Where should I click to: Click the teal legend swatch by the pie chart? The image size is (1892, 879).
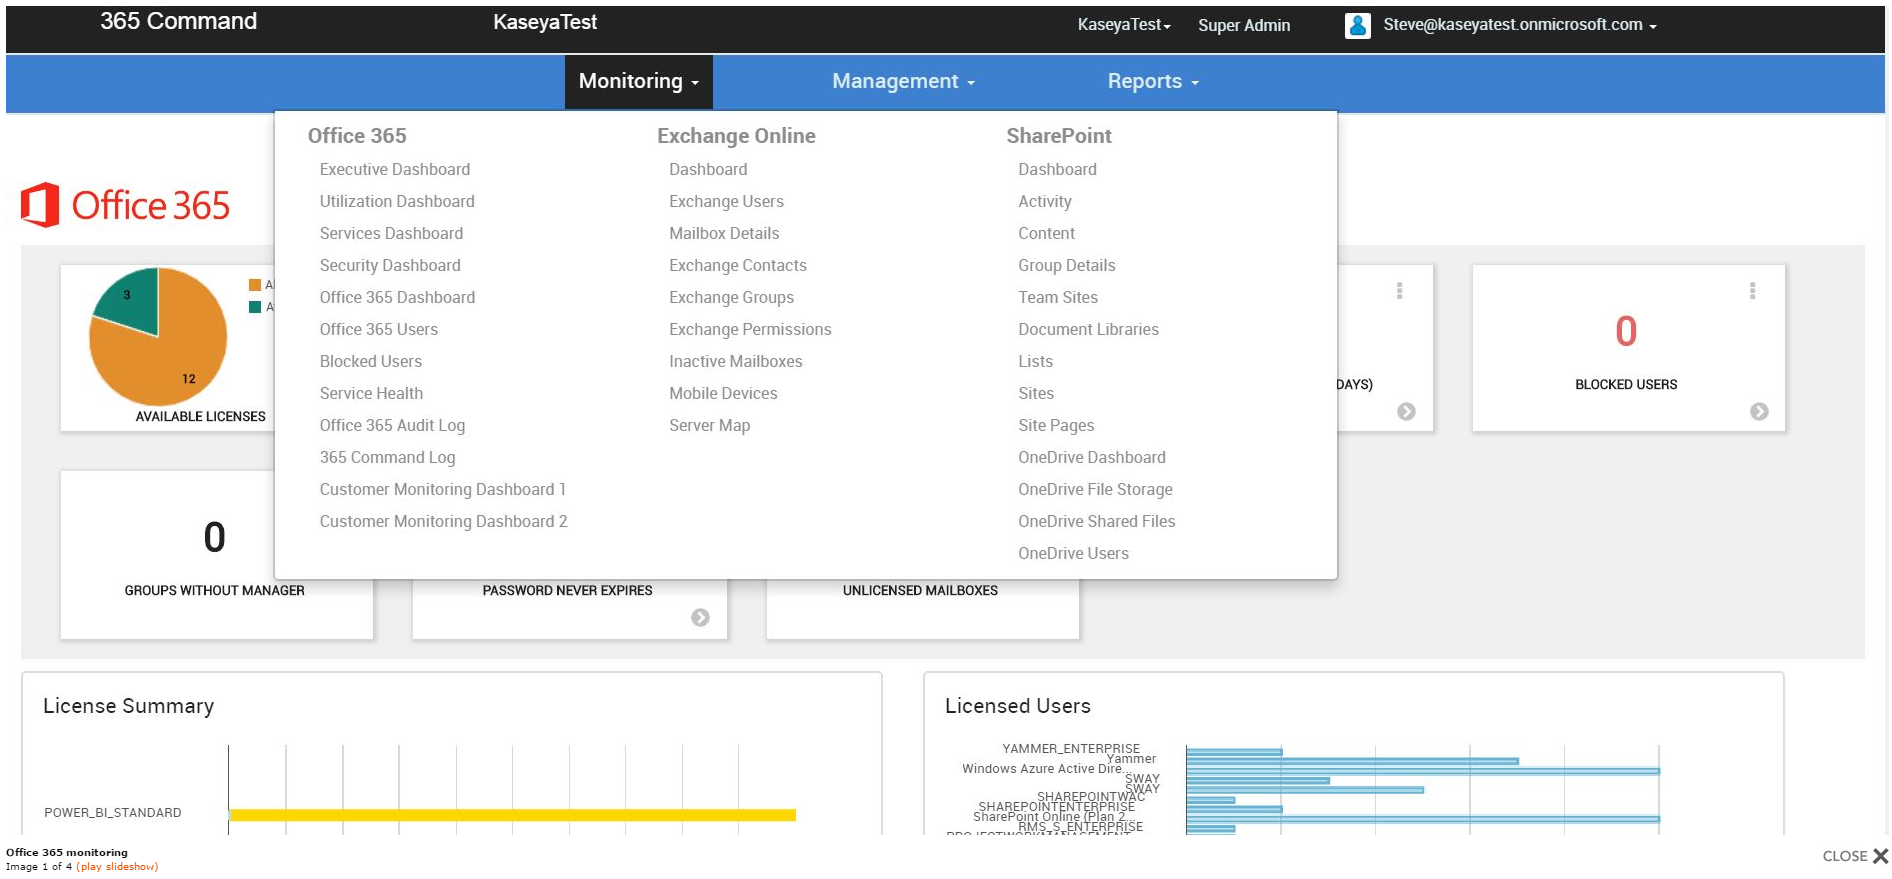[x=255, y=307]
